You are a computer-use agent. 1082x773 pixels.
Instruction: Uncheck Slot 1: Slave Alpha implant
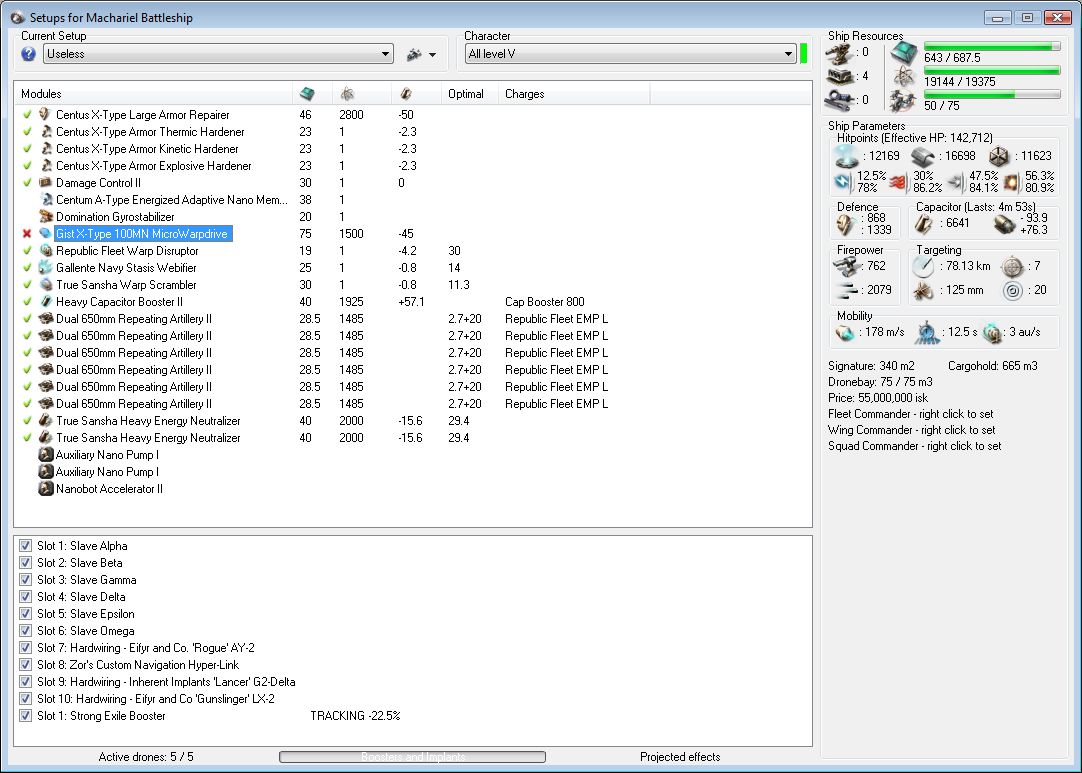click(x=26, y=546)
